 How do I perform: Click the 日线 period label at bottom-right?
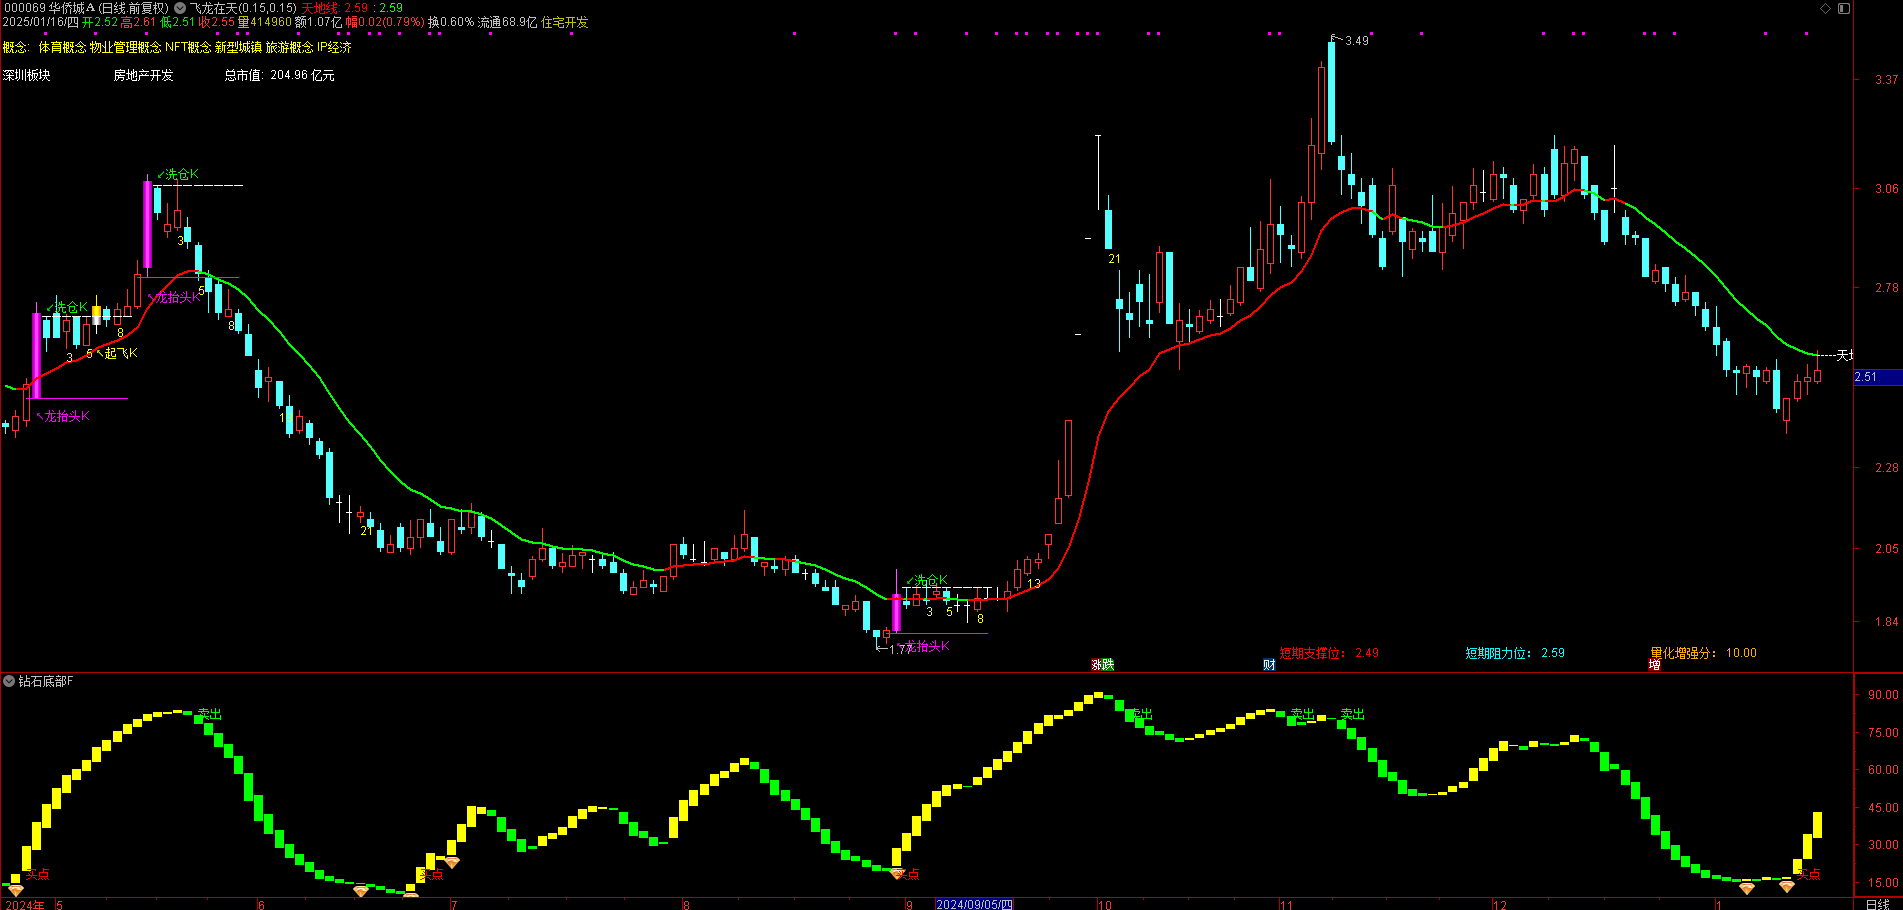[1877, 904]
